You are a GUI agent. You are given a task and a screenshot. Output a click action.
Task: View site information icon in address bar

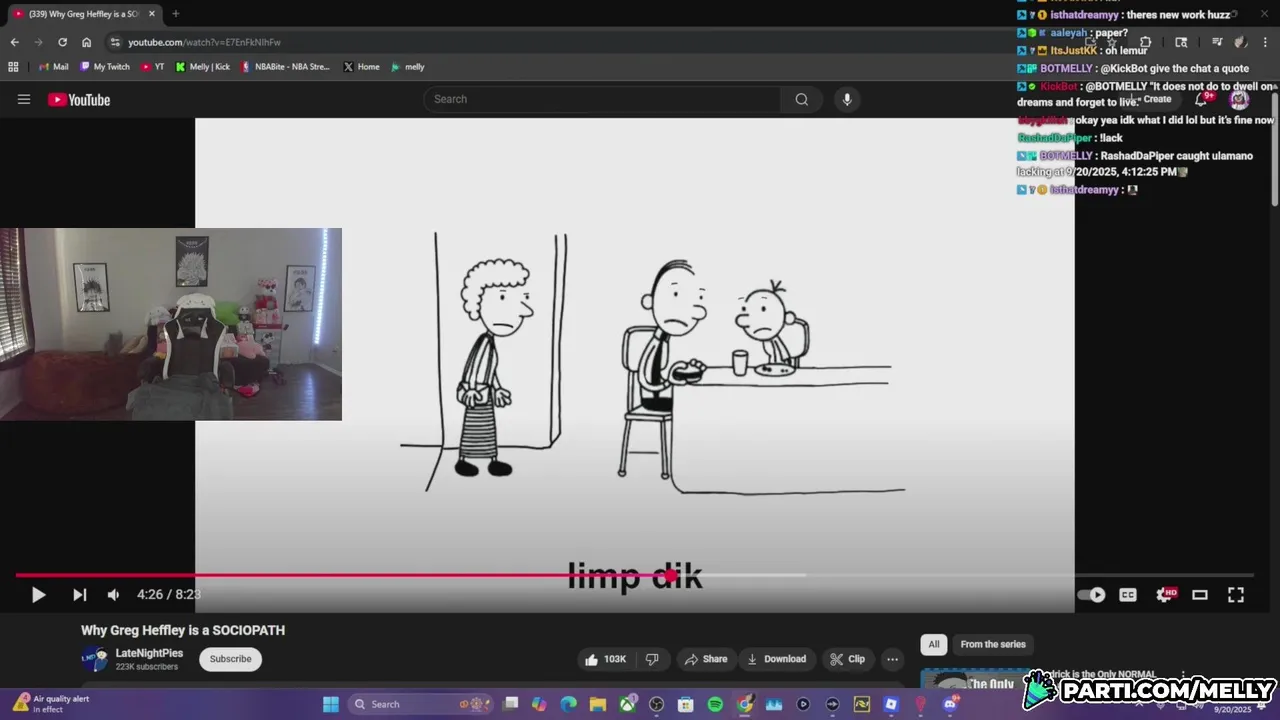click(x=115, y=42)
